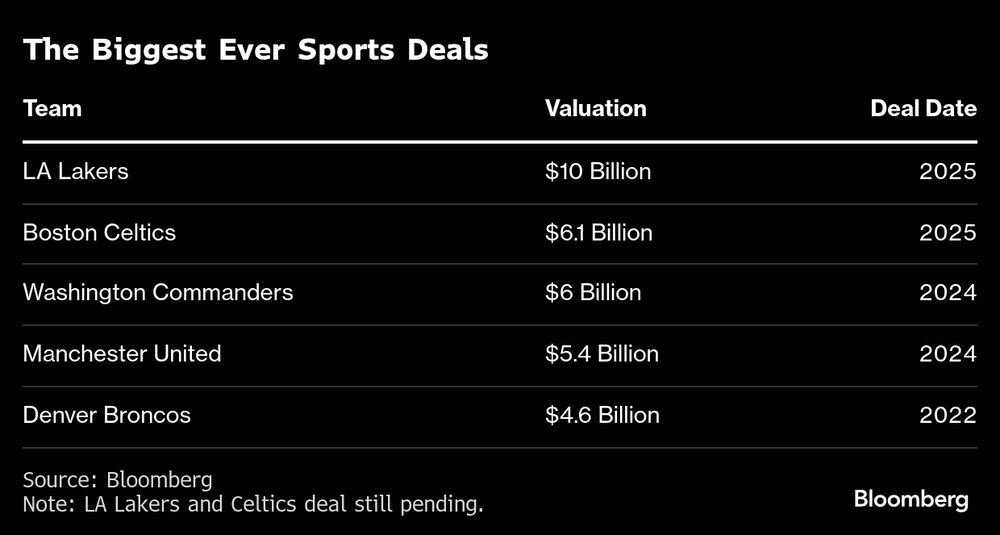
Task: Click the $6.1 Billion valuation cell
Action: (599, 232)
